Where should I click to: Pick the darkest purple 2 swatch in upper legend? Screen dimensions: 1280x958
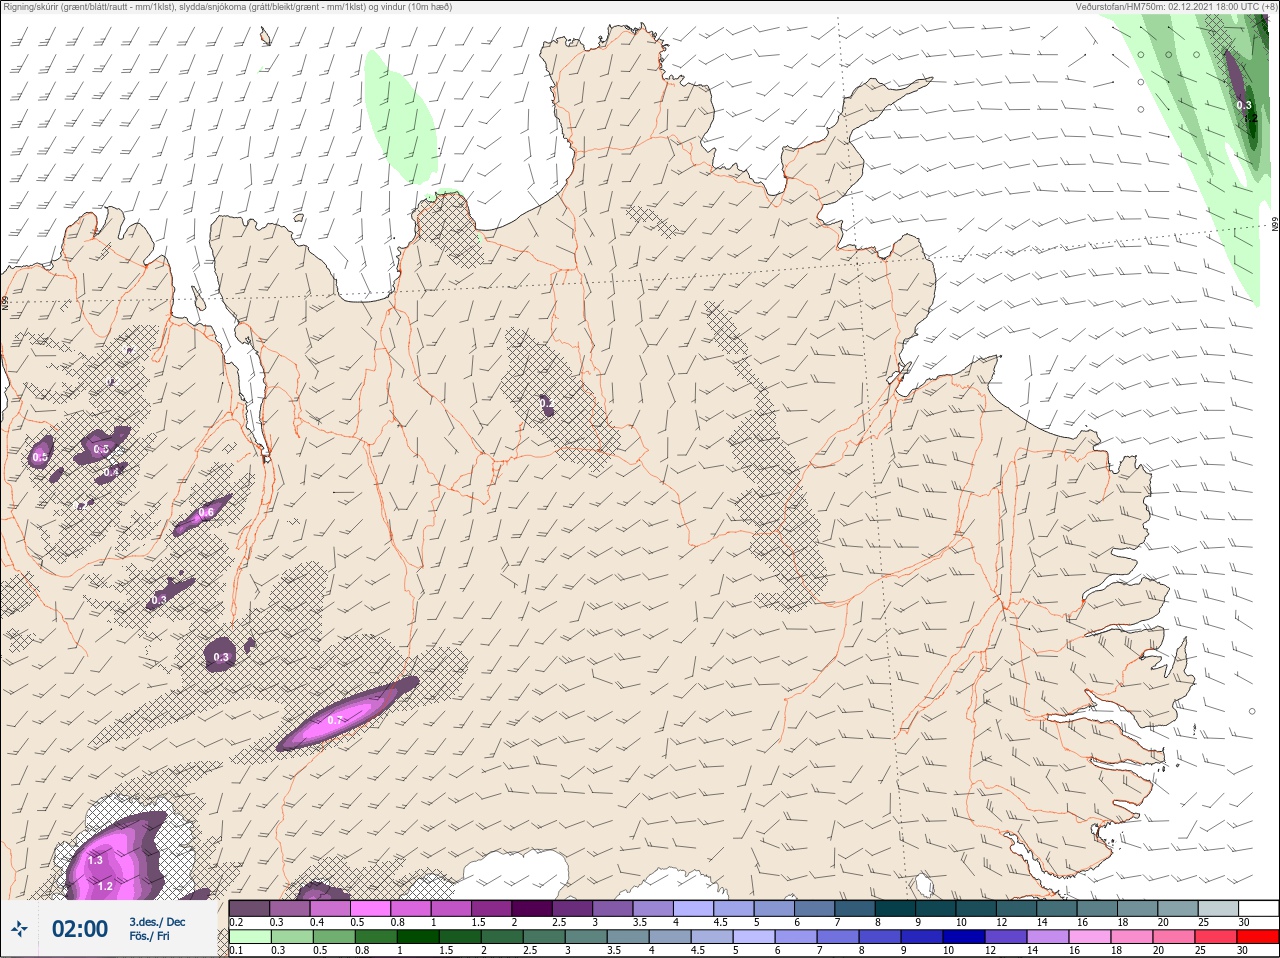532,908
